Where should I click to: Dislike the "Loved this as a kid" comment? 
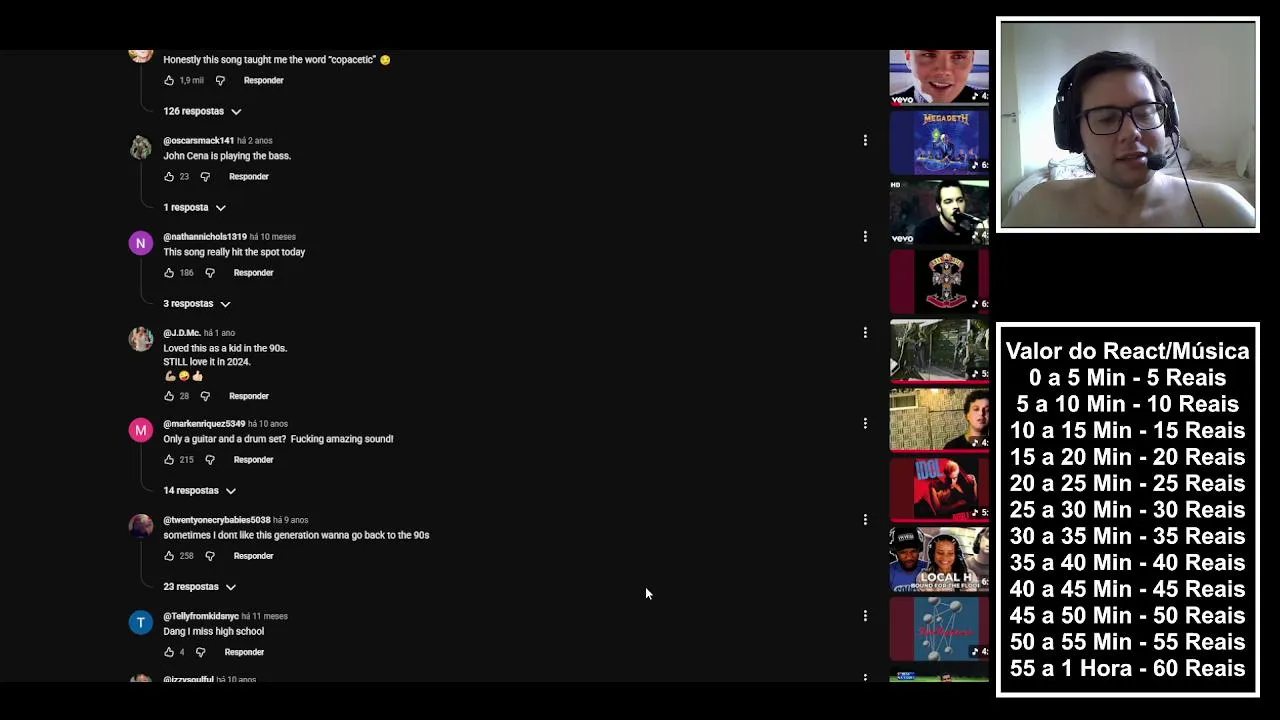point(205,396)
